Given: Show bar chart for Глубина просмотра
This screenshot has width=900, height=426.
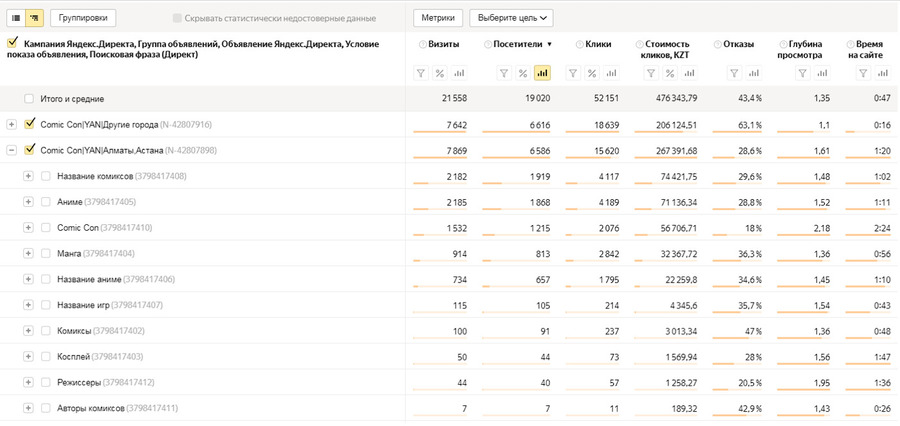Looking at the screenshot, I should coord(822,73).
